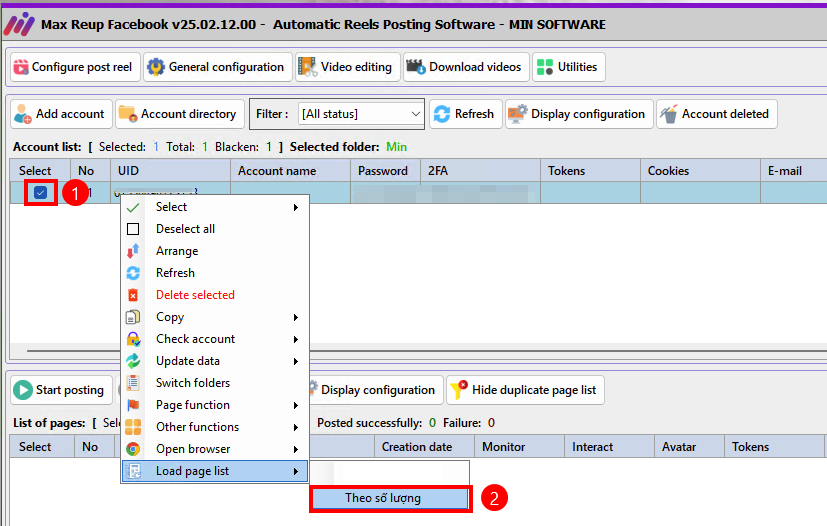Click the Hide duplicate page list funnel icon
The width and height of the screenshot is (827, 526).
459,390
